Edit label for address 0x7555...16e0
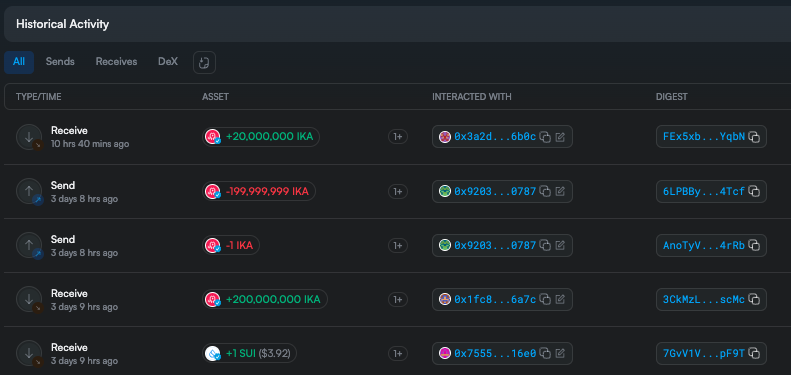The image size is (791, 375). (560, 353)
